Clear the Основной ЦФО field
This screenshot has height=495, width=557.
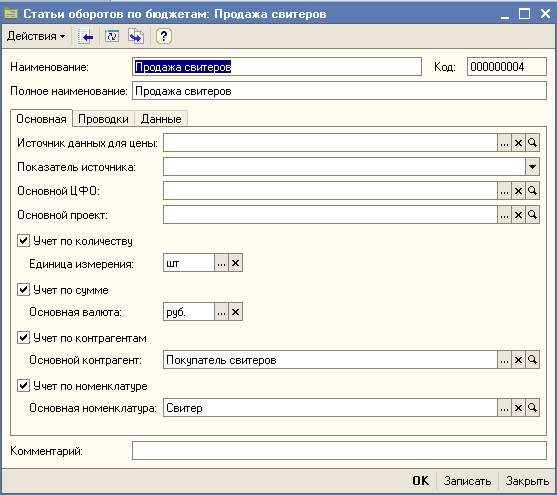[x=518, y=191]
